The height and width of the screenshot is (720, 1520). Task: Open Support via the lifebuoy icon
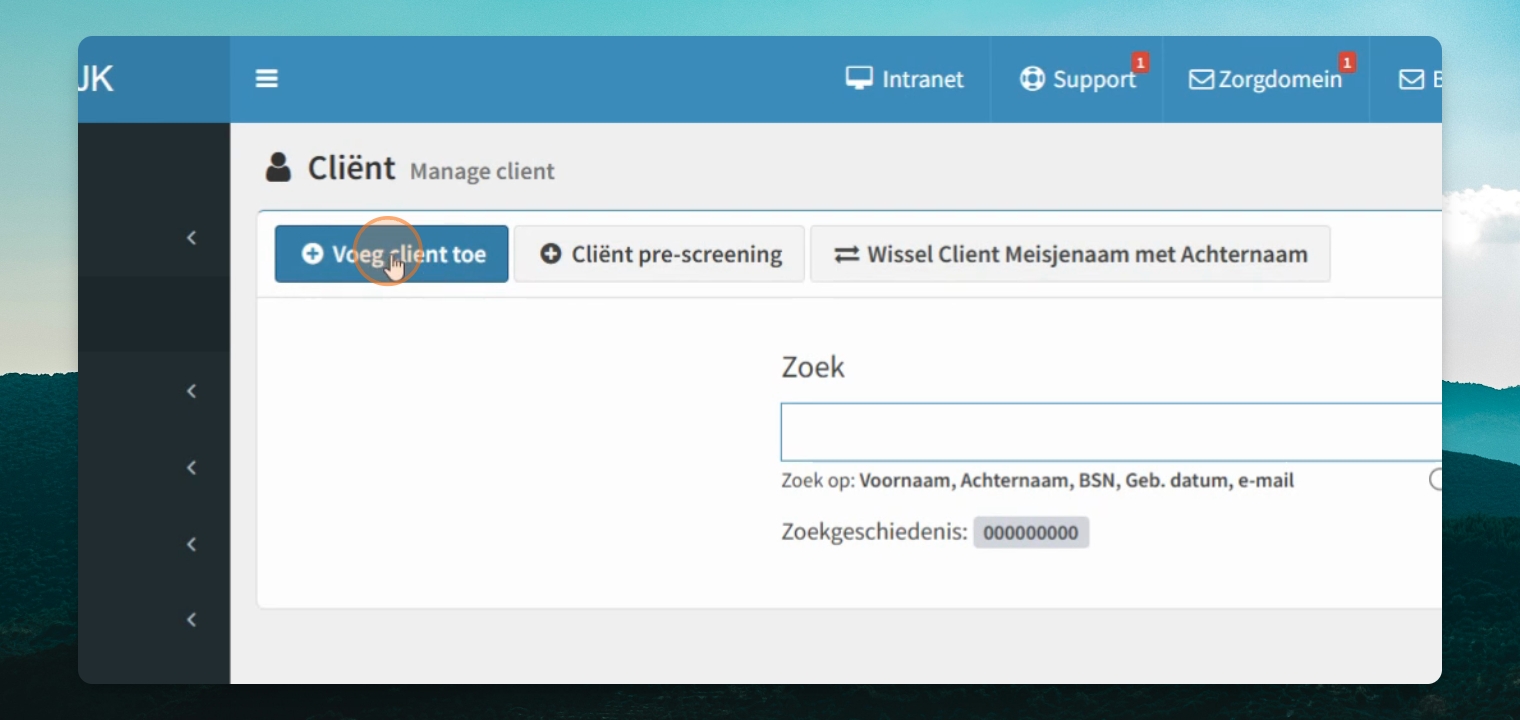1032,79
